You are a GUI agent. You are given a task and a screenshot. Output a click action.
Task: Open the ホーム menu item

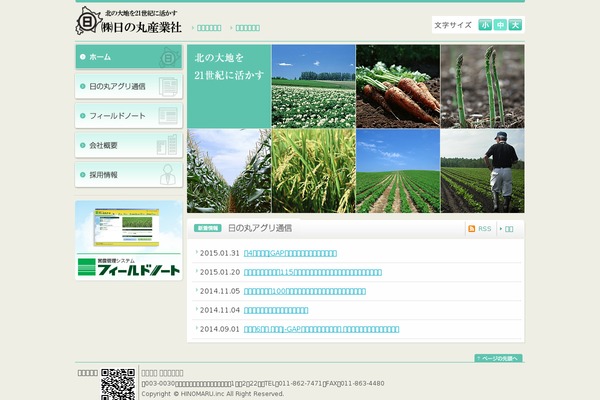tap(129, 57)
